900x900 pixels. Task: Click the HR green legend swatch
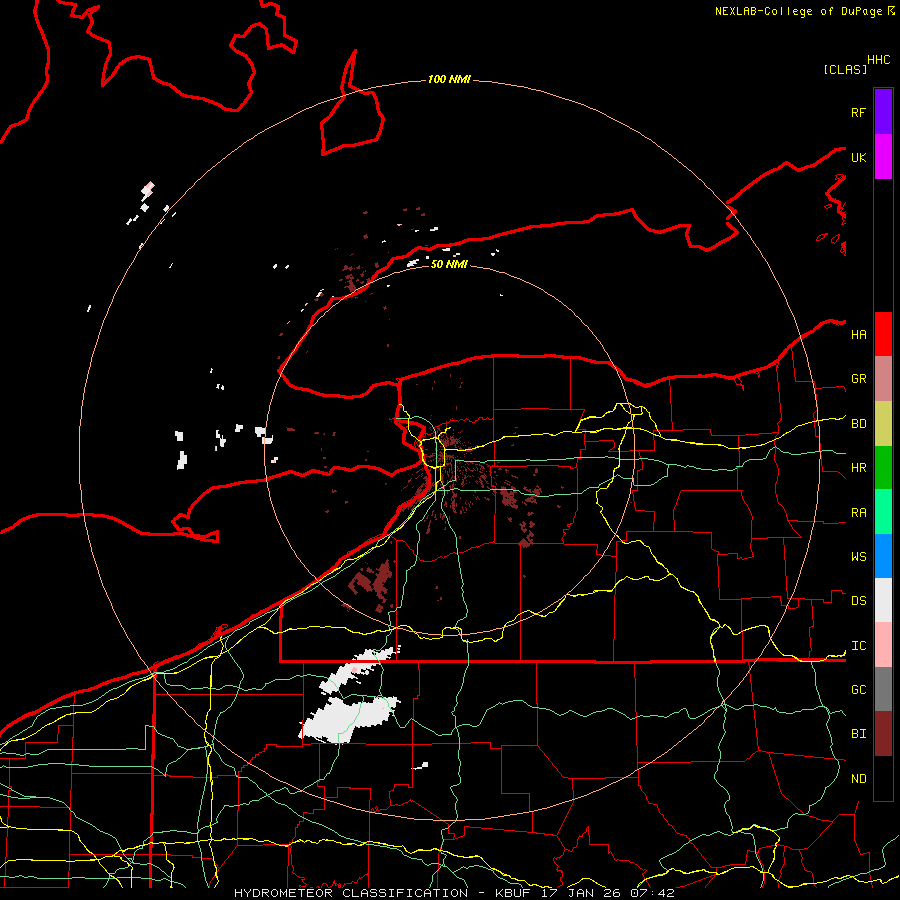click(x=883, y=468)
